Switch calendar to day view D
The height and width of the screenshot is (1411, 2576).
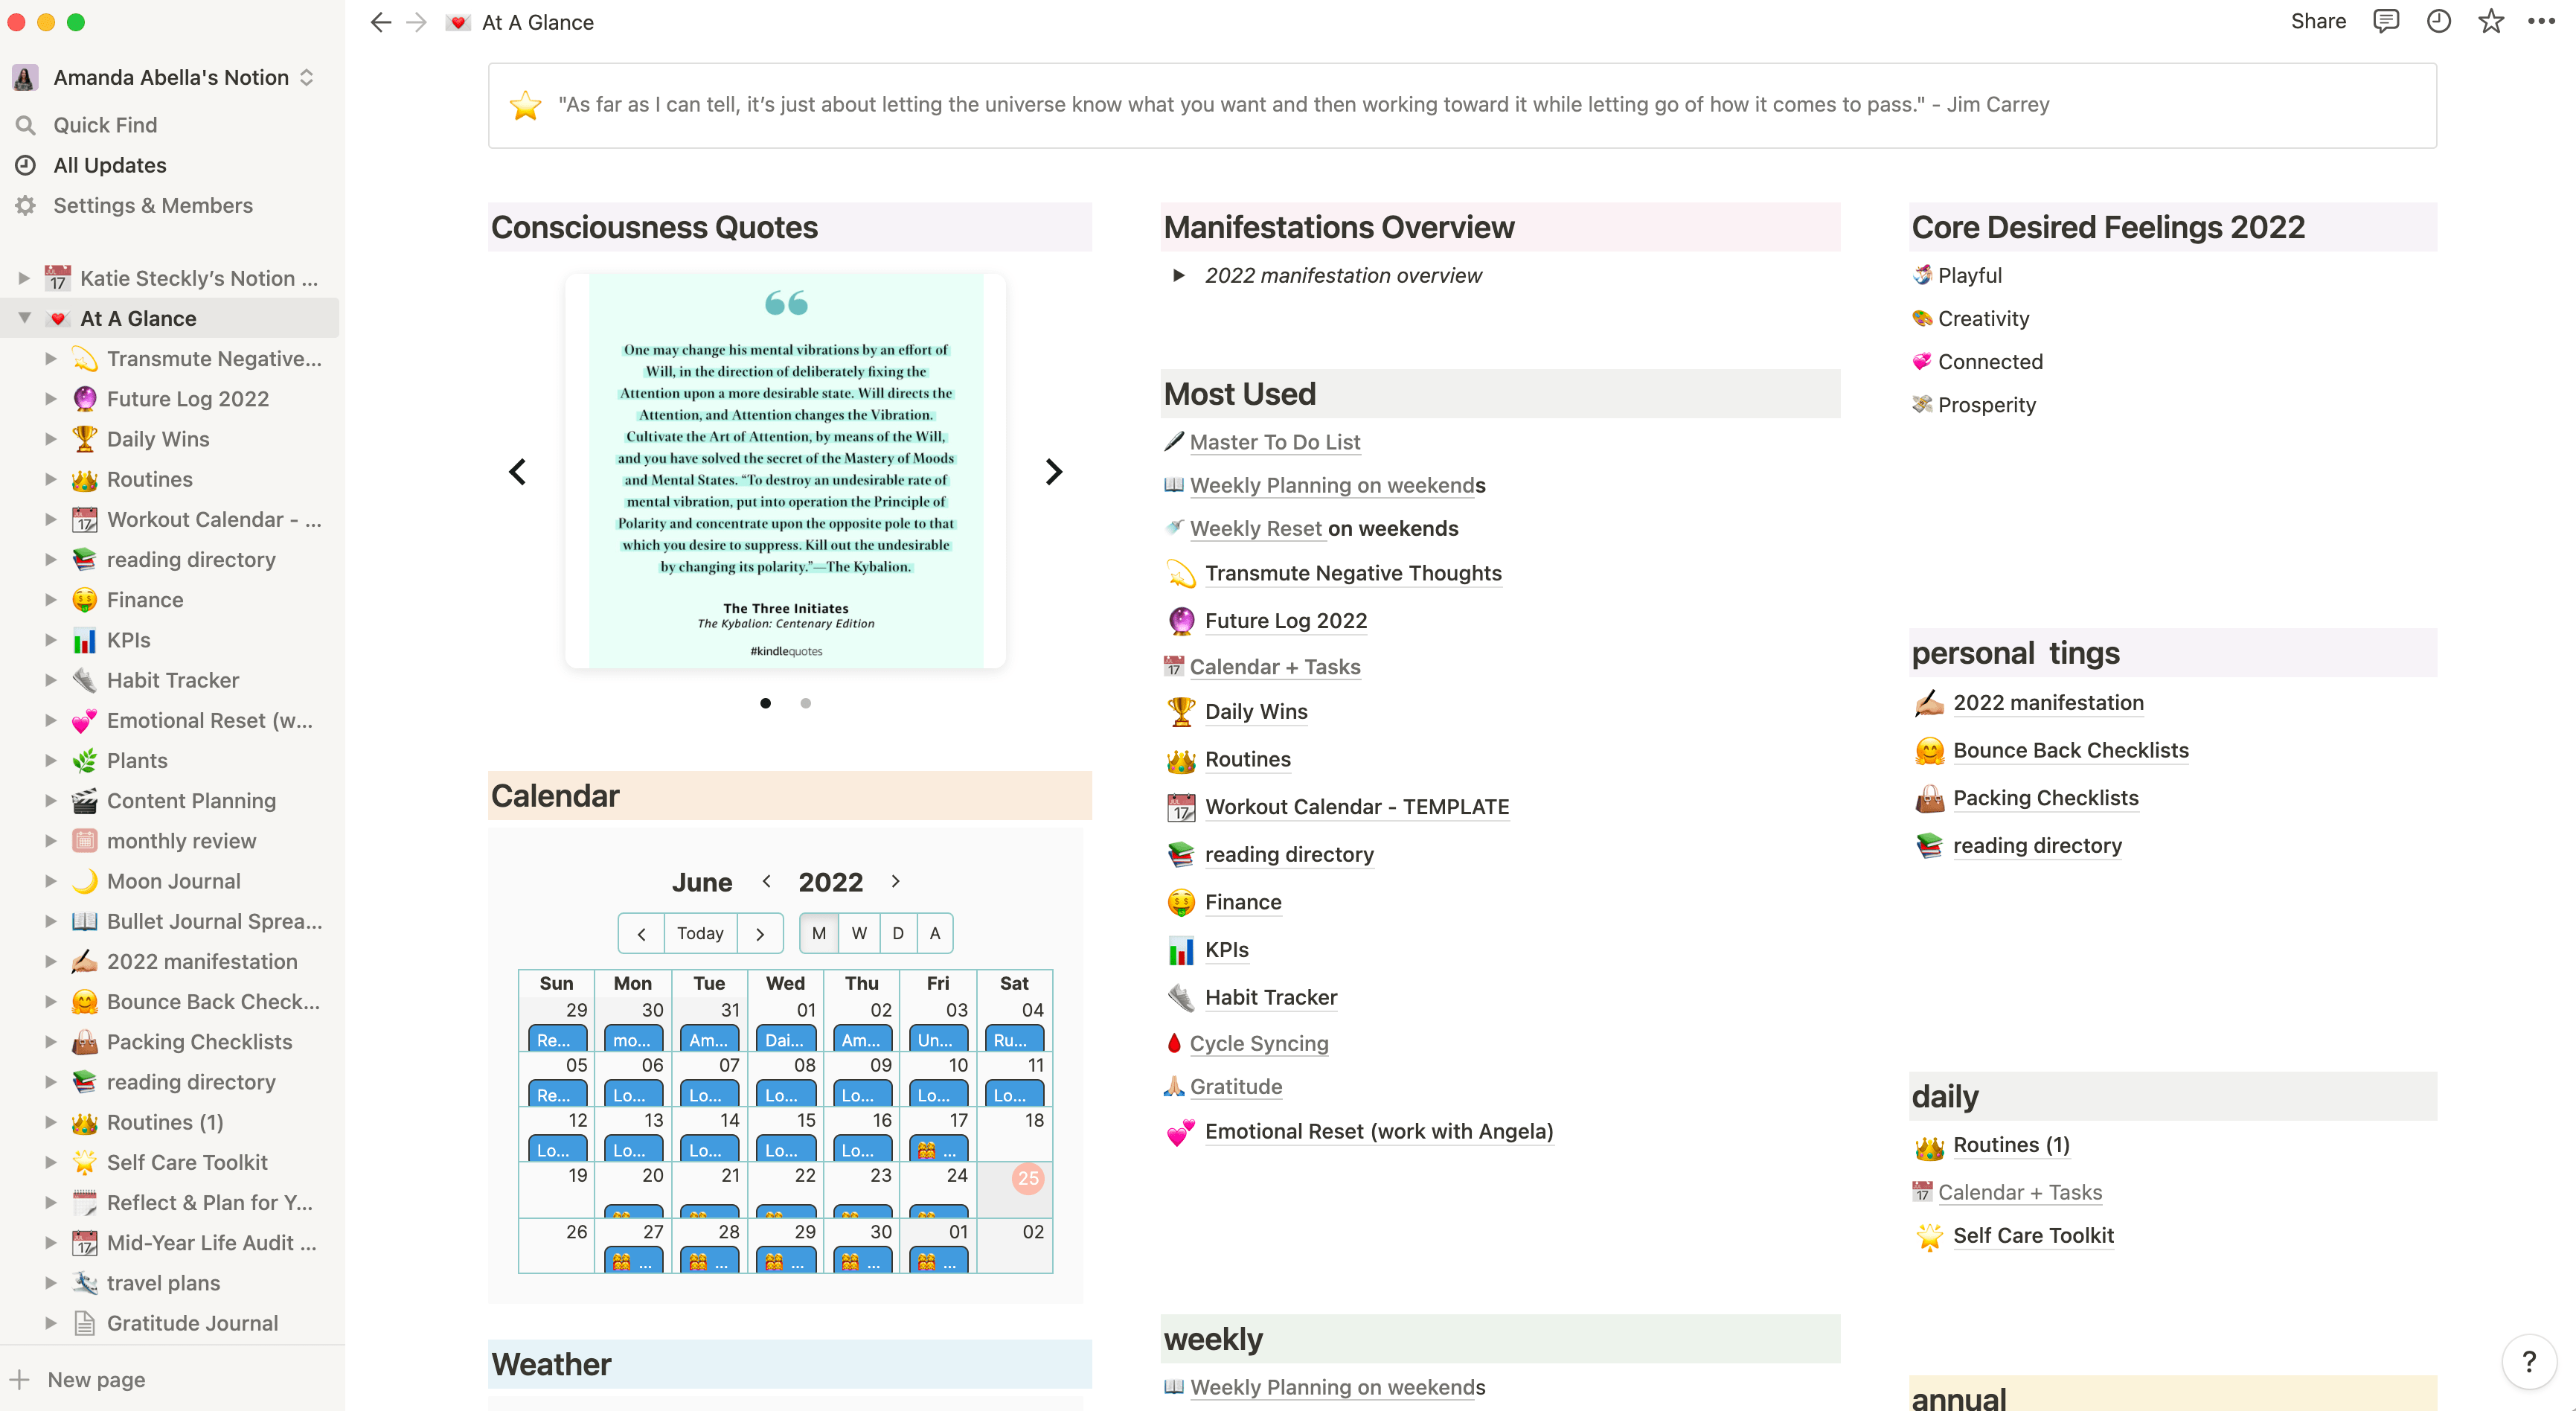point(897,933)
